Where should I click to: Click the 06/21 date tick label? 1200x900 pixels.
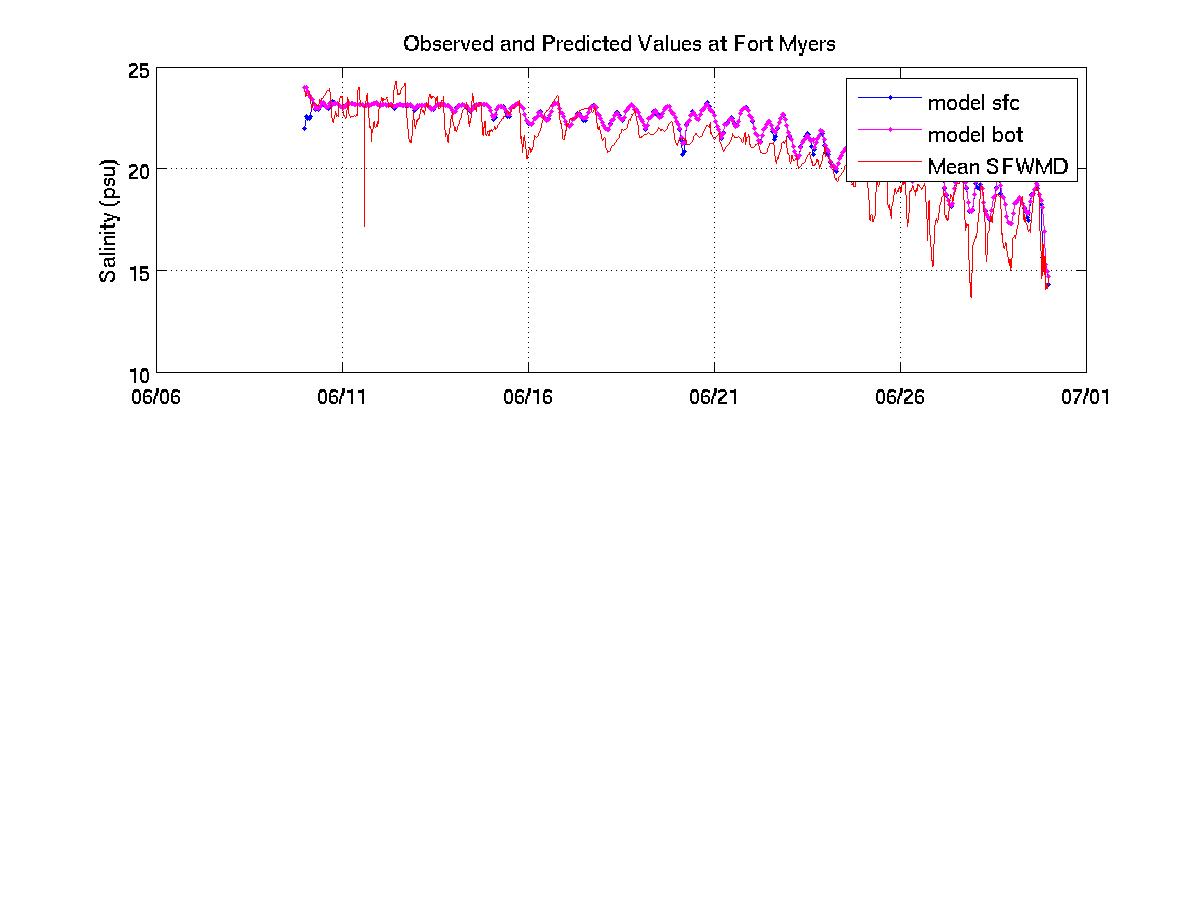point(714,396)
